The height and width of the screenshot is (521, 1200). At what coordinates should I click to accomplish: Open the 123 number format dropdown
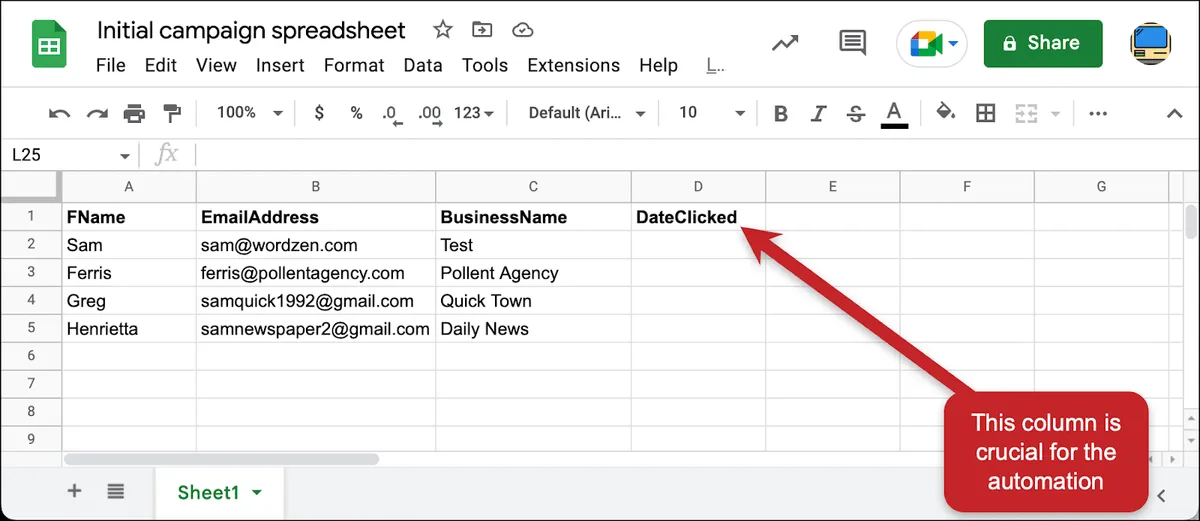[x=474, y=113]
